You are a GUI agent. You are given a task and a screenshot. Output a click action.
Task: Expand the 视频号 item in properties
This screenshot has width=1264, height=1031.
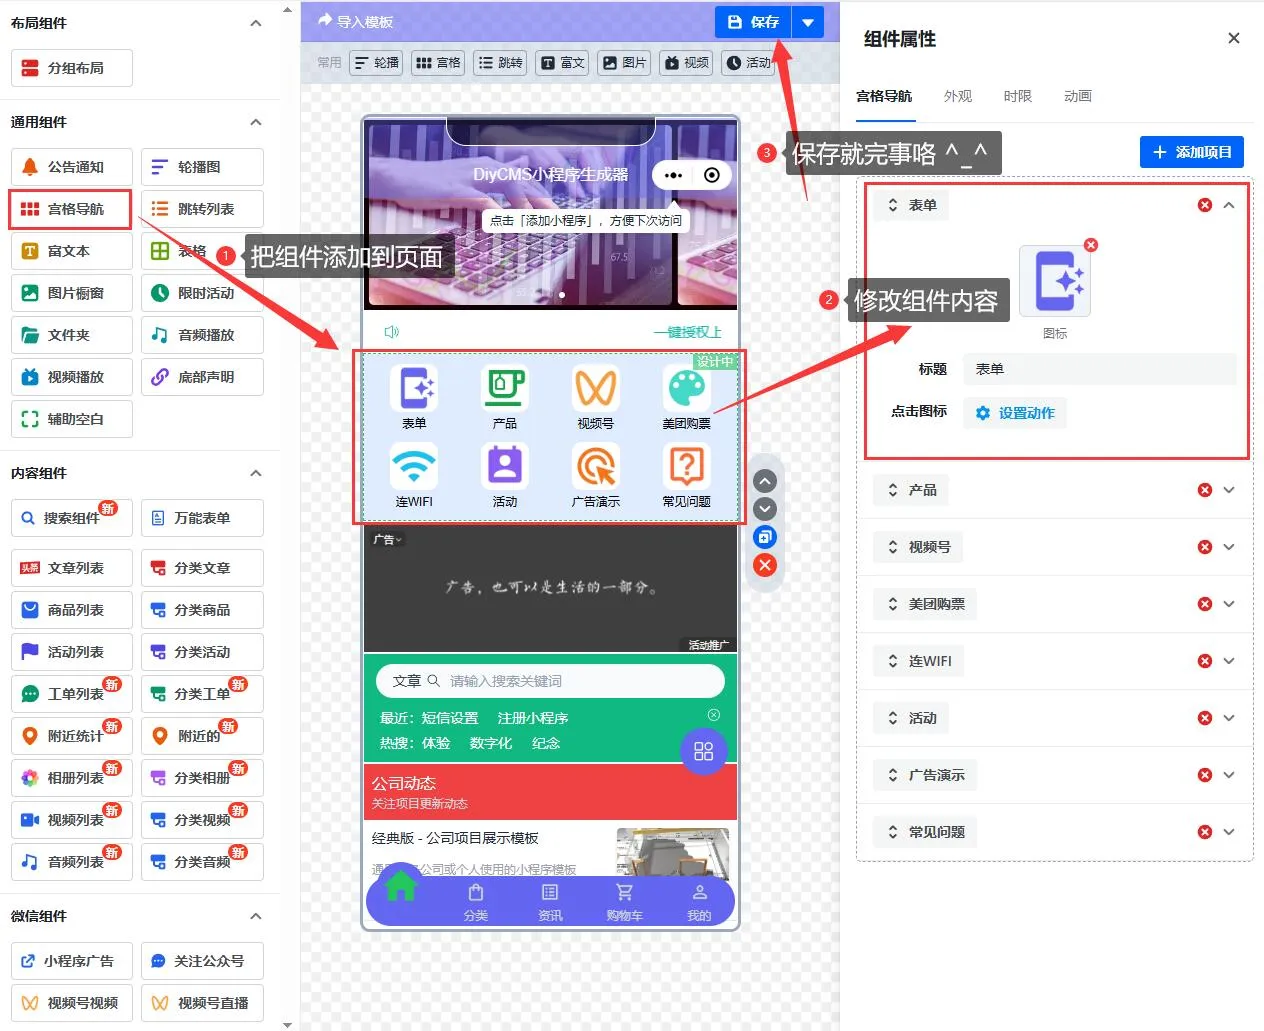tap(1229, 547)
